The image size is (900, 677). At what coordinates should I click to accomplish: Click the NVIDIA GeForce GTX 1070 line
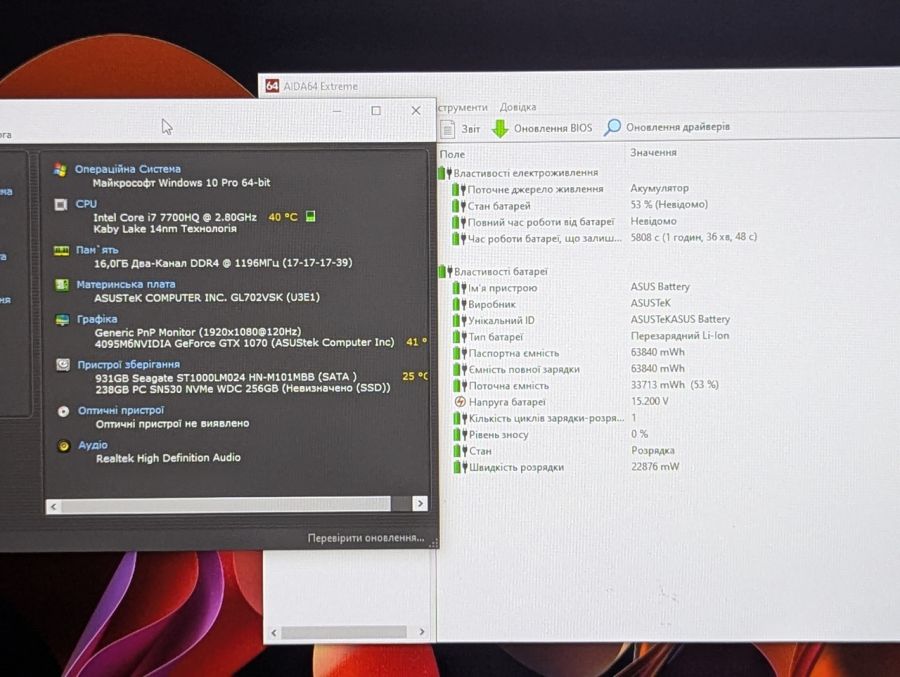(245, 343)
